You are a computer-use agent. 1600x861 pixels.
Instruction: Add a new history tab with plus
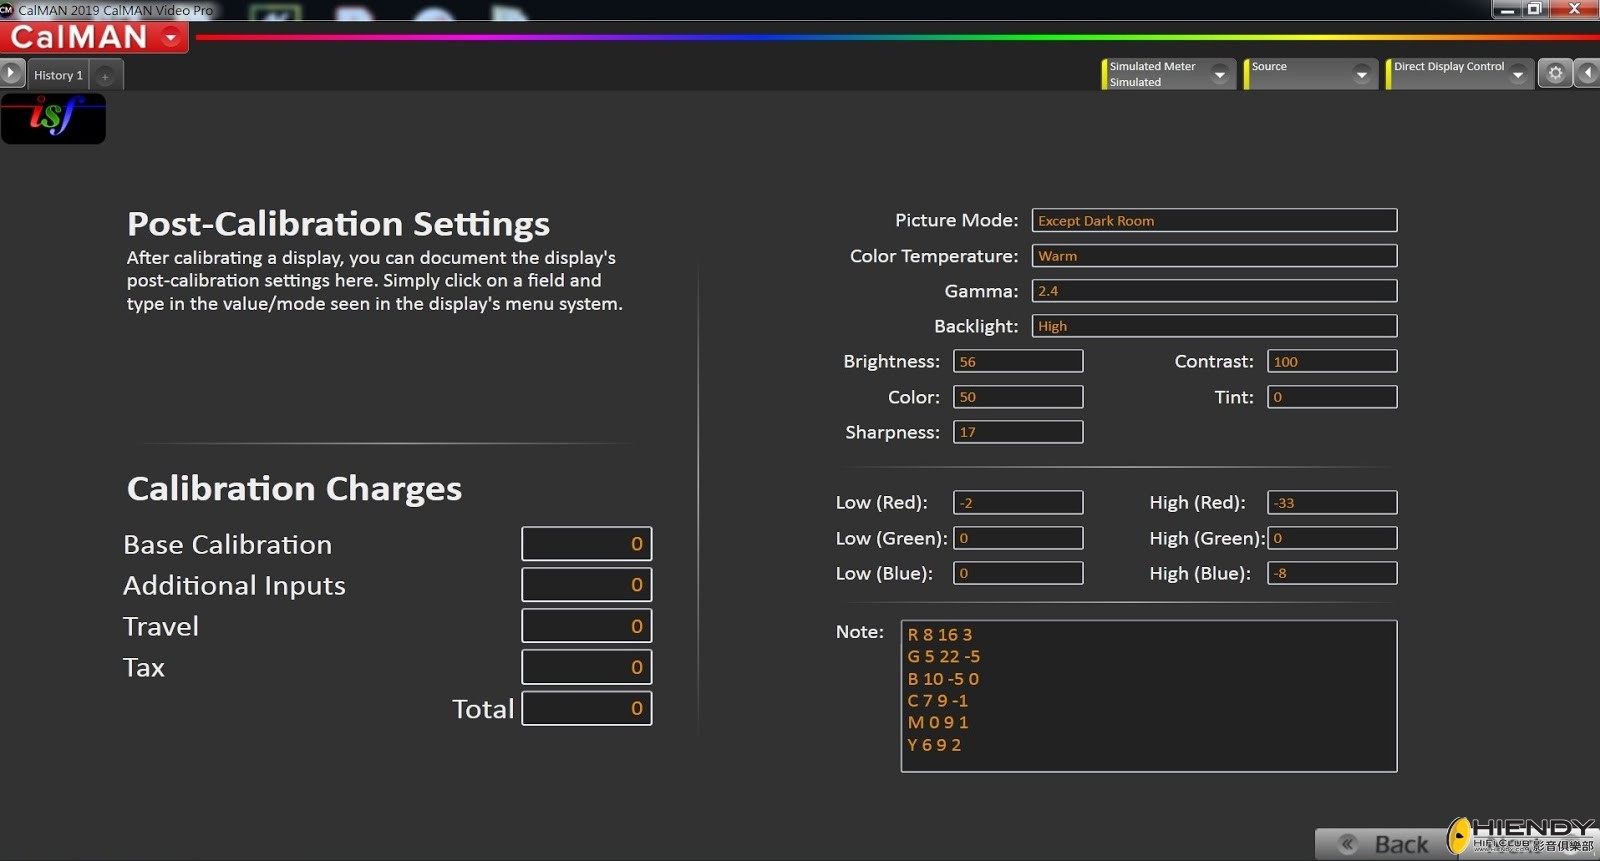pos(105,75)
